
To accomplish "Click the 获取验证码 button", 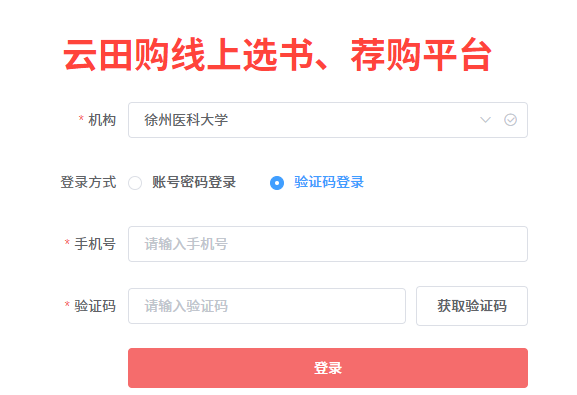I will [x=472, y=306].
